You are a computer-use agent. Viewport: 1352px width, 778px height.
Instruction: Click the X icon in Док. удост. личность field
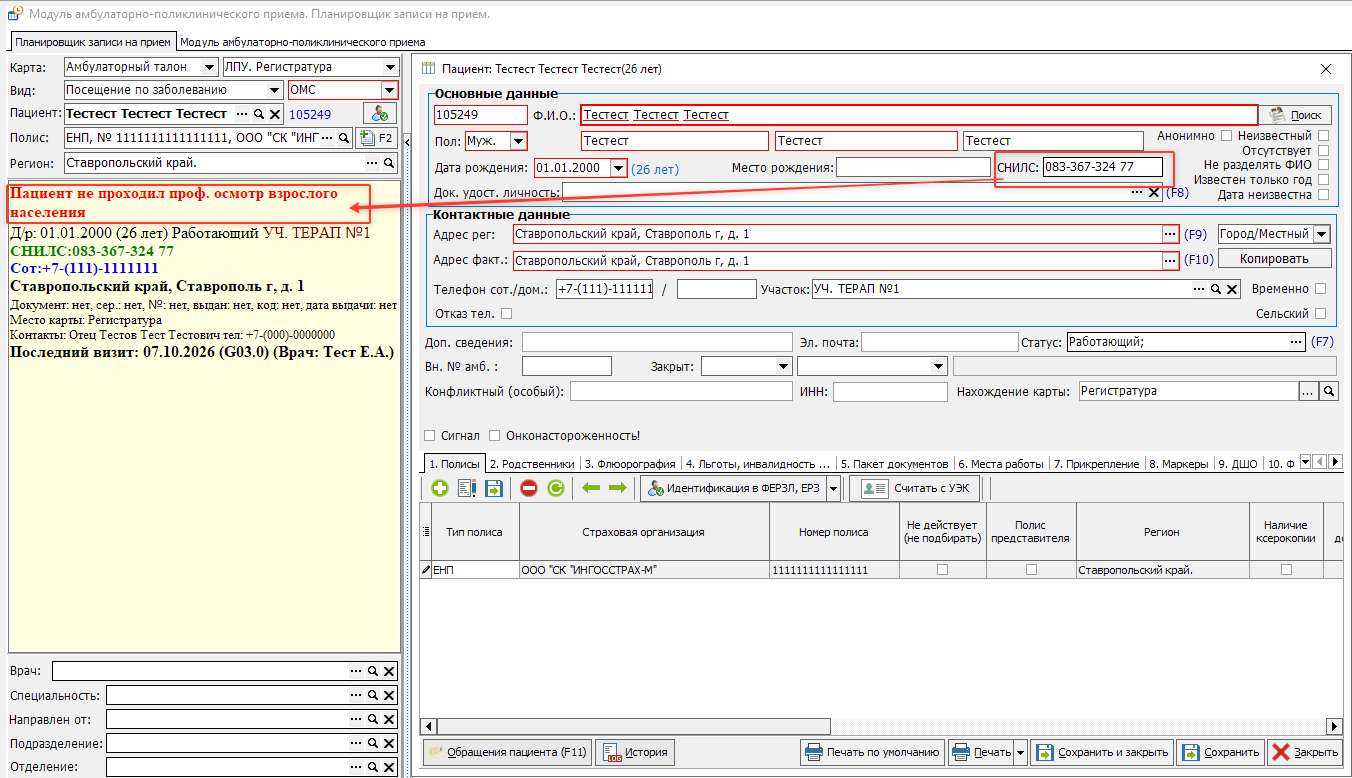click(x=1154, y=192)
